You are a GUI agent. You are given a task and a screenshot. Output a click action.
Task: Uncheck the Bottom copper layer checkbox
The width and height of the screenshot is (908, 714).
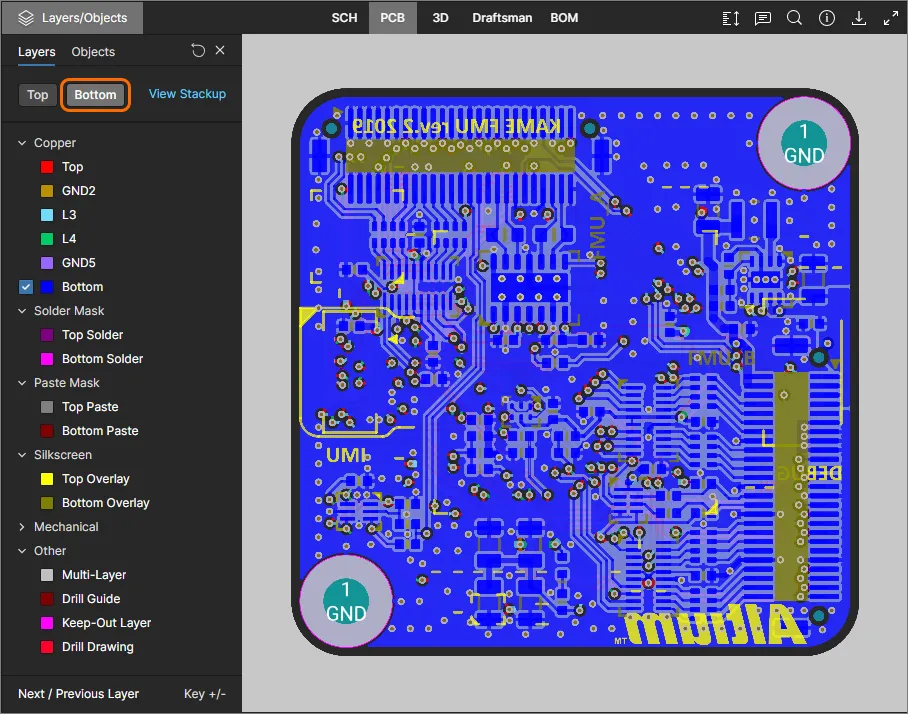tap(26, 287)
